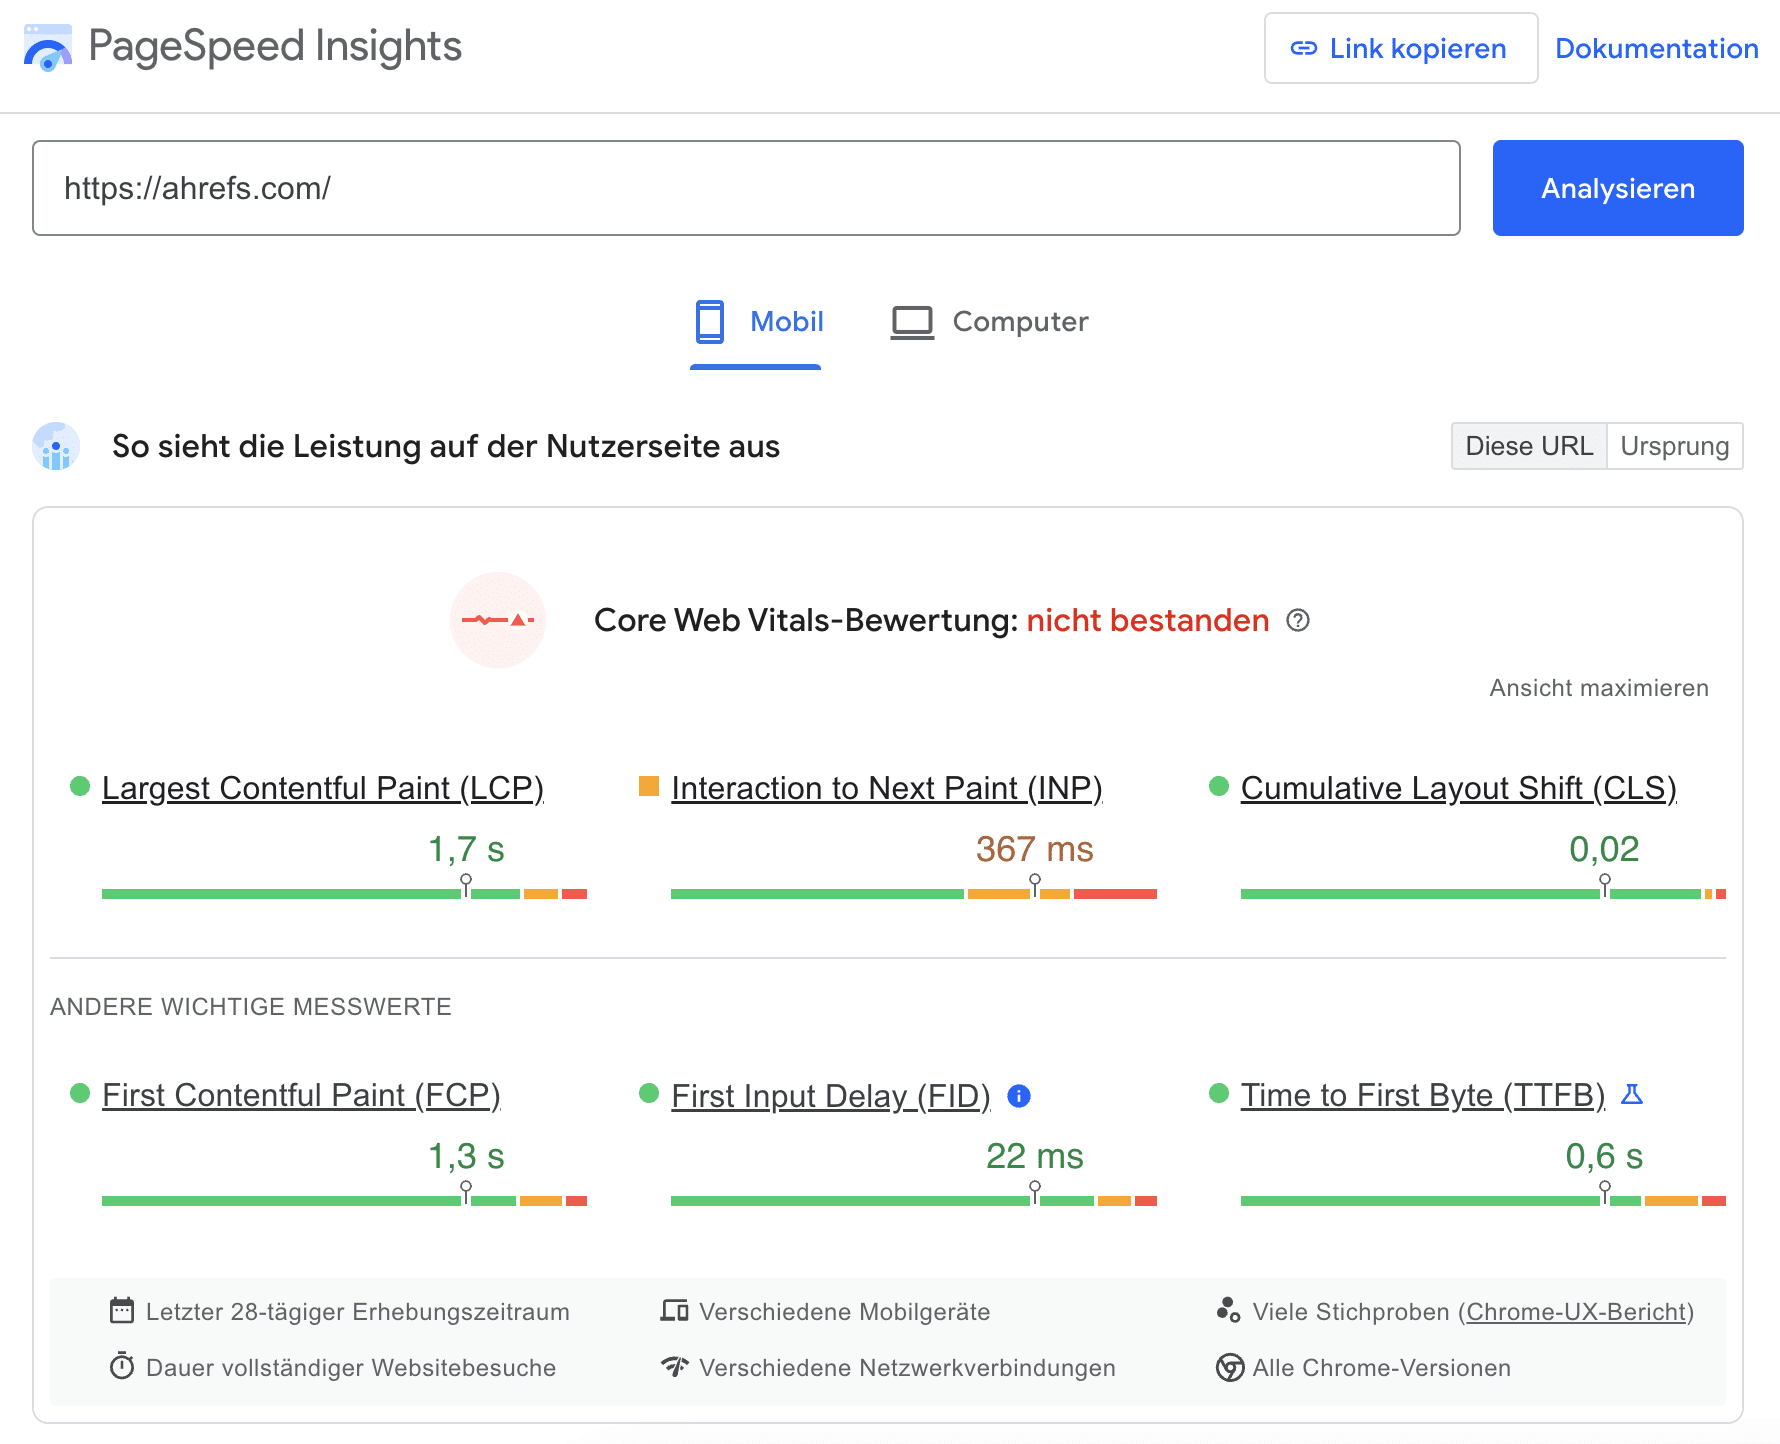Image resolution: width=1780 pixels, height=1444 pixels.
Task: Click the ANDERE WICHTIGE MESSWERTE heading
Action: (x=251, y=1006)
